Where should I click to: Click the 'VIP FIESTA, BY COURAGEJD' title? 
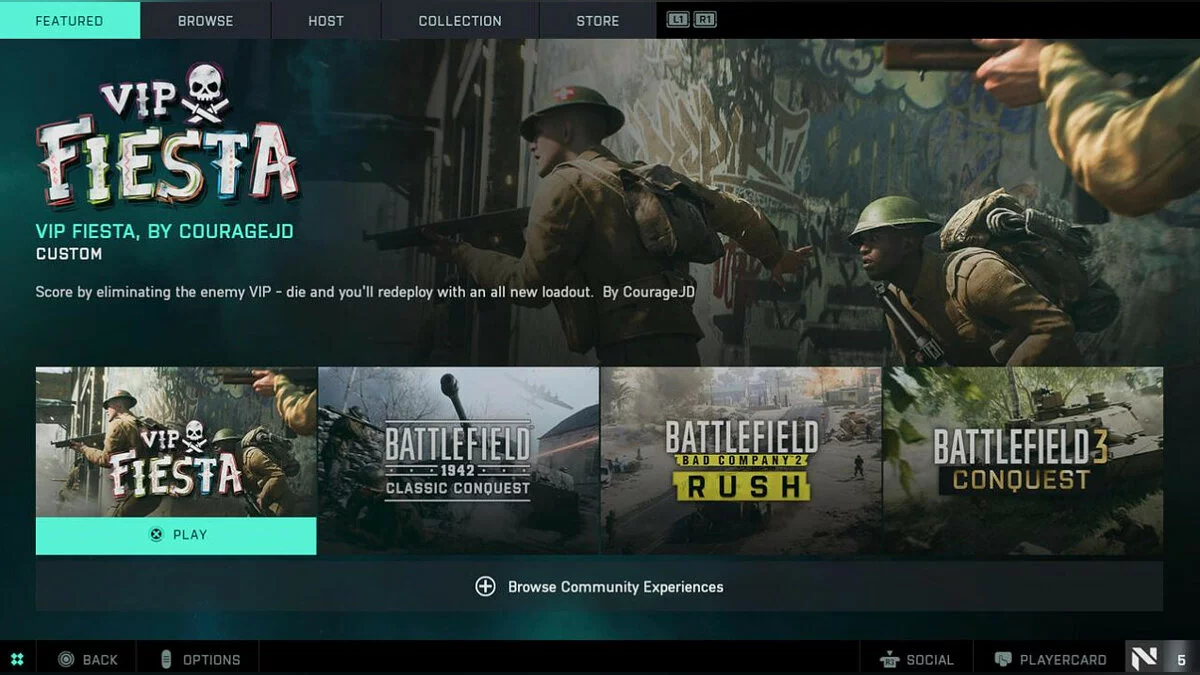pos(164,232)
